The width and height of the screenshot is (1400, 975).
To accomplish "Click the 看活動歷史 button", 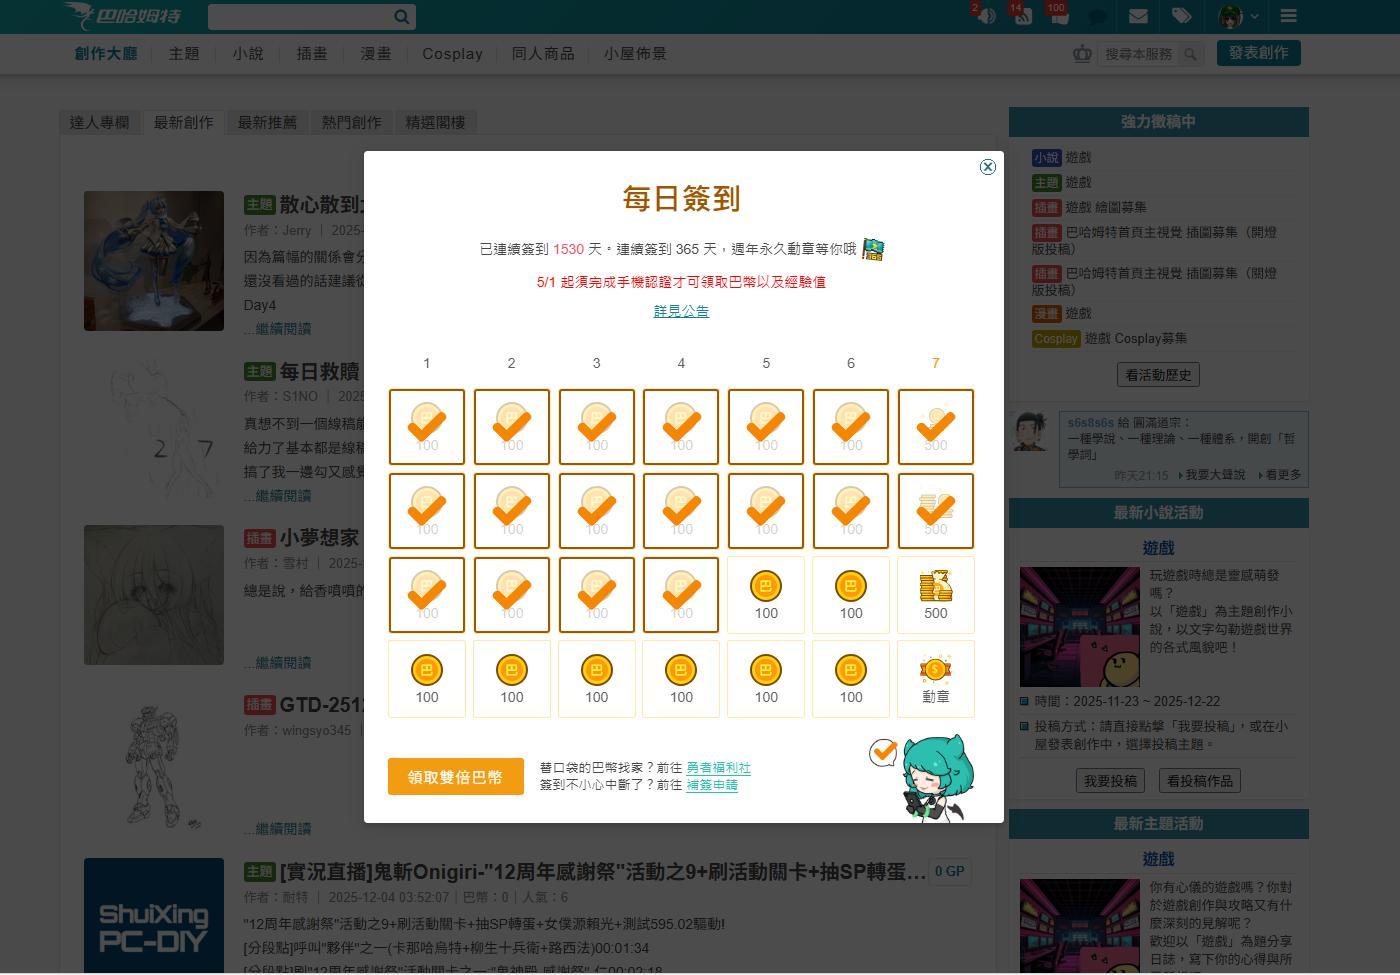I will (x=1158, y=375).
